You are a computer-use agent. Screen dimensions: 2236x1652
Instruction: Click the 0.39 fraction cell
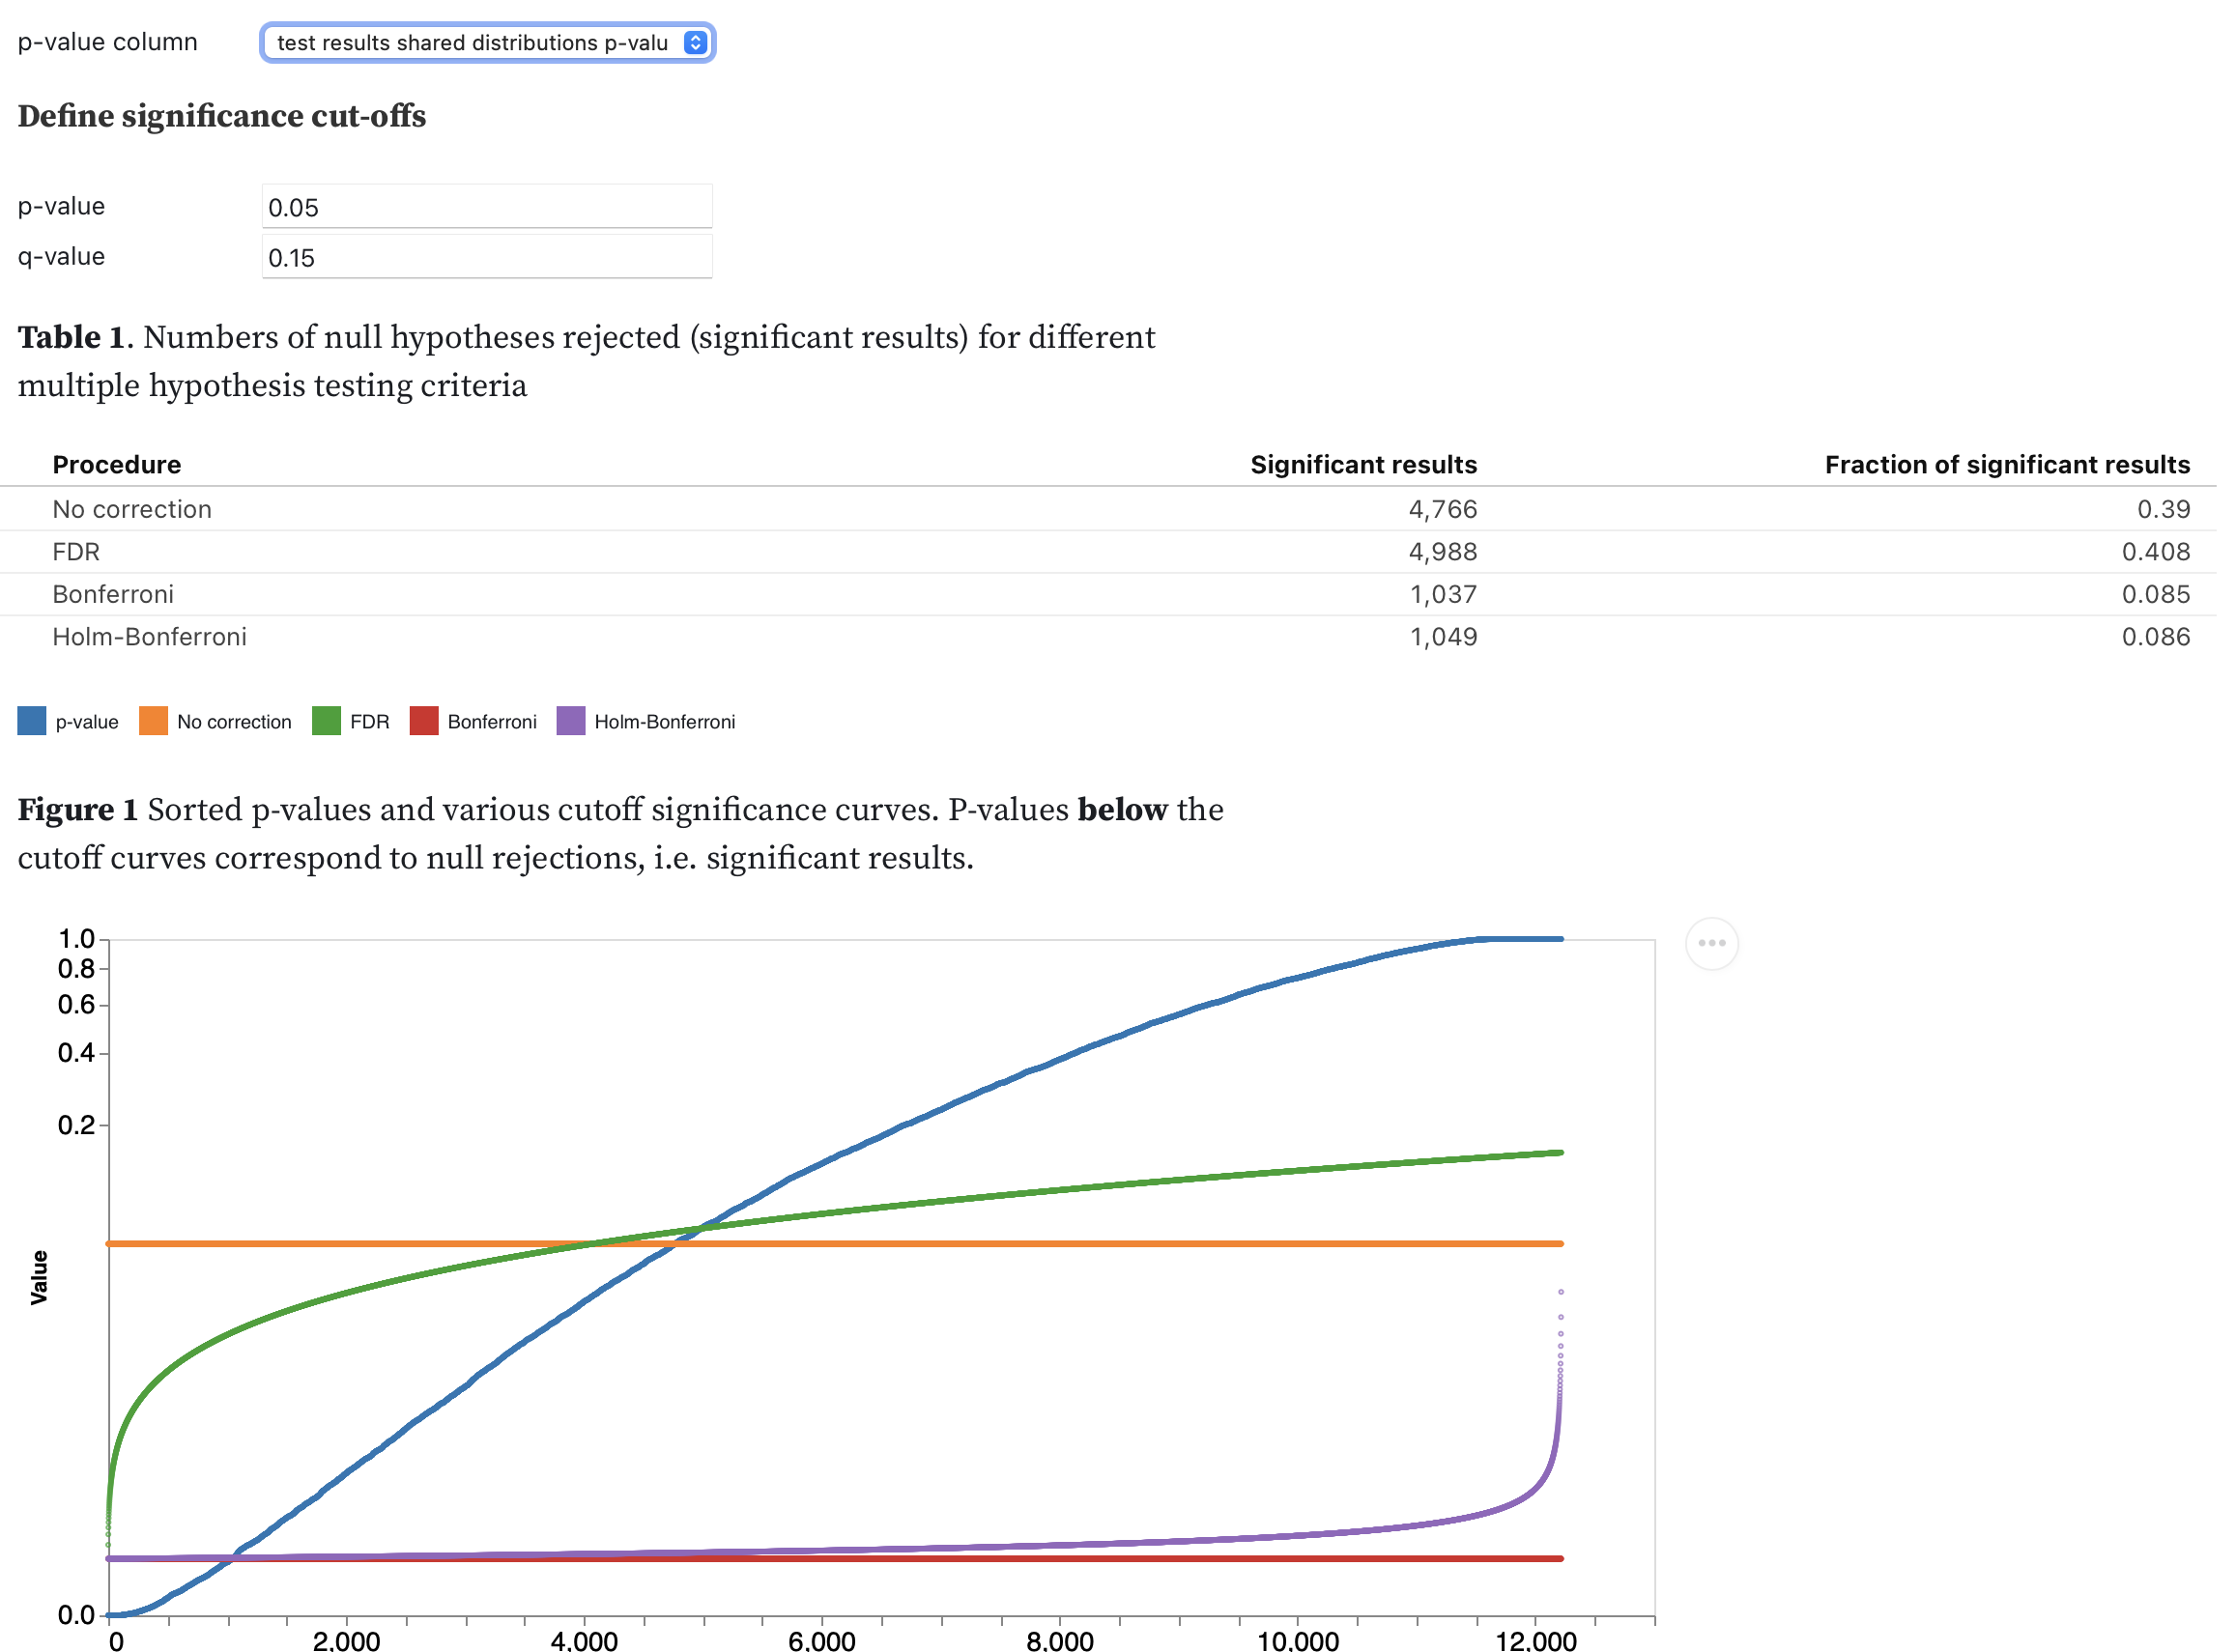tap(2164, 510)
